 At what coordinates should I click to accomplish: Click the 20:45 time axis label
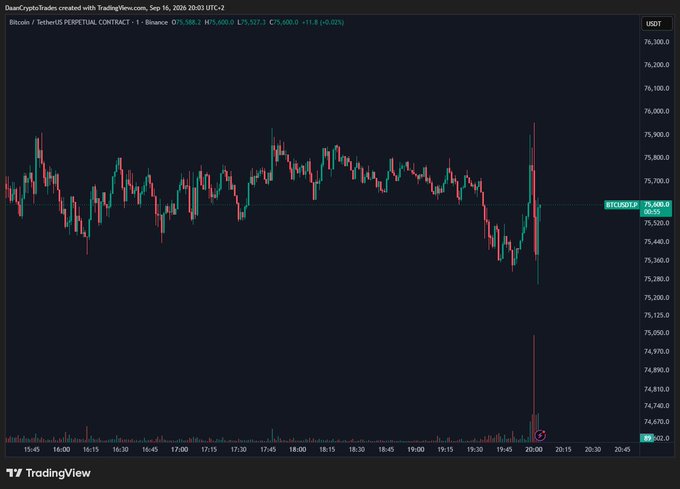(622, 450)
